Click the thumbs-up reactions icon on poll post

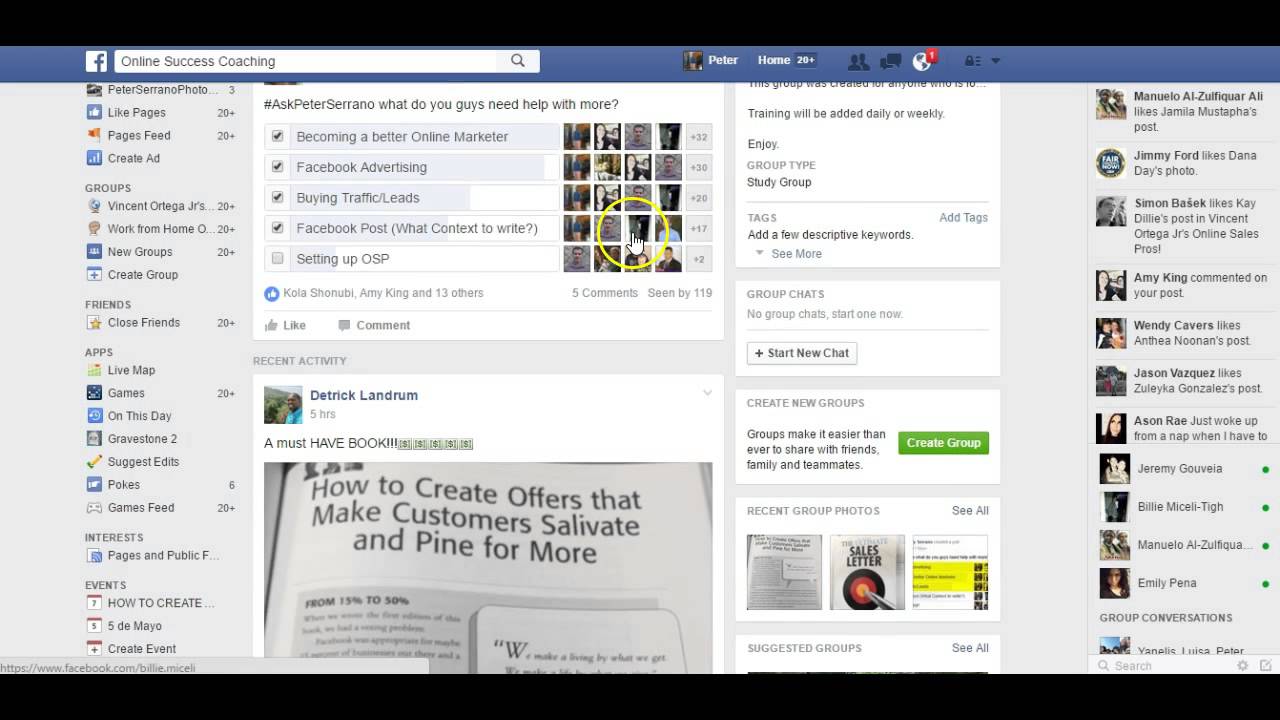(272, 293)
